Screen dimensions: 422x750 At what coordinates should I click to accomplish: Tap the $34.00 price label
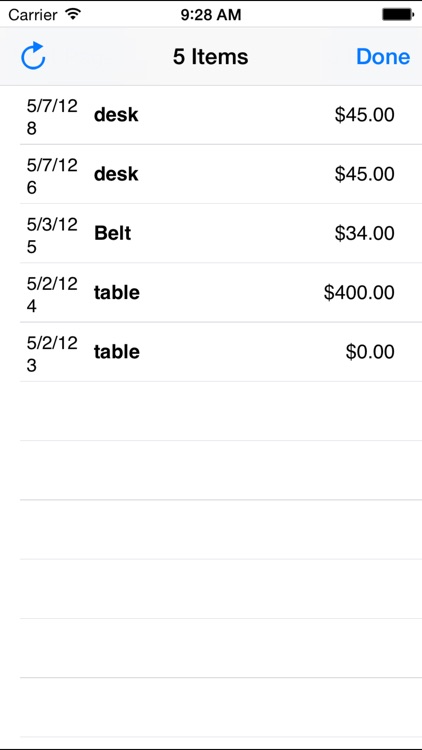pyautogui.click(x=365, y=233)
